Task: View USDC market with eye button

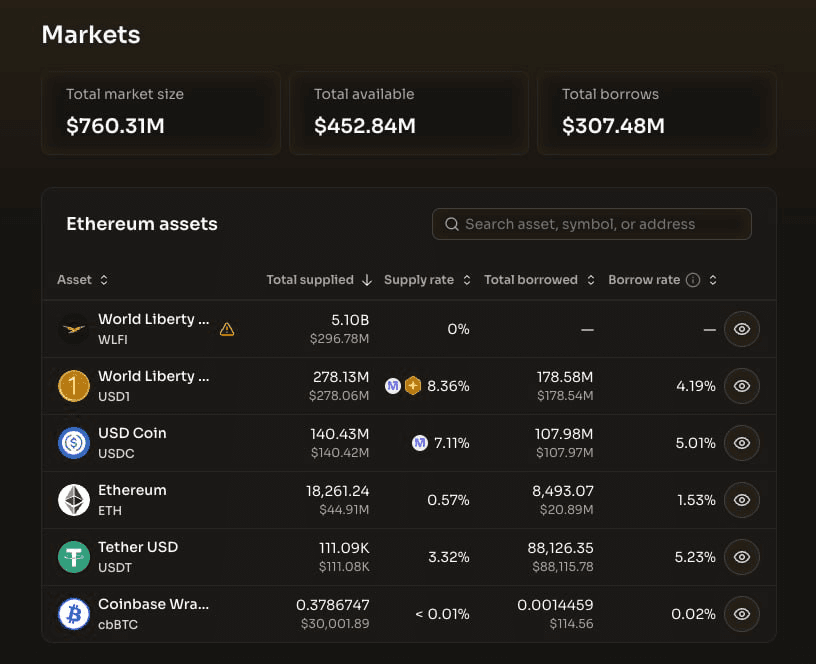Action: point(742,443)
